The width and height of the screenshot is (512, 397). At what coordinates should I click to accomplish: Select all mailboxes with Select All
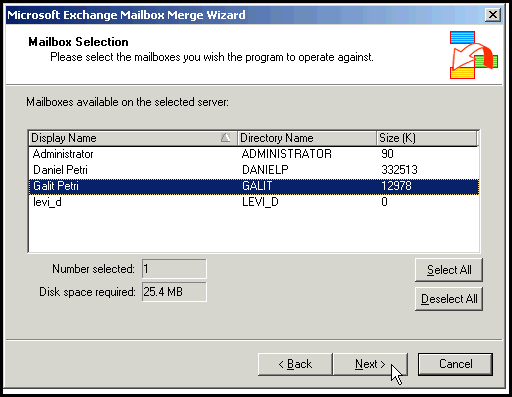449,270
